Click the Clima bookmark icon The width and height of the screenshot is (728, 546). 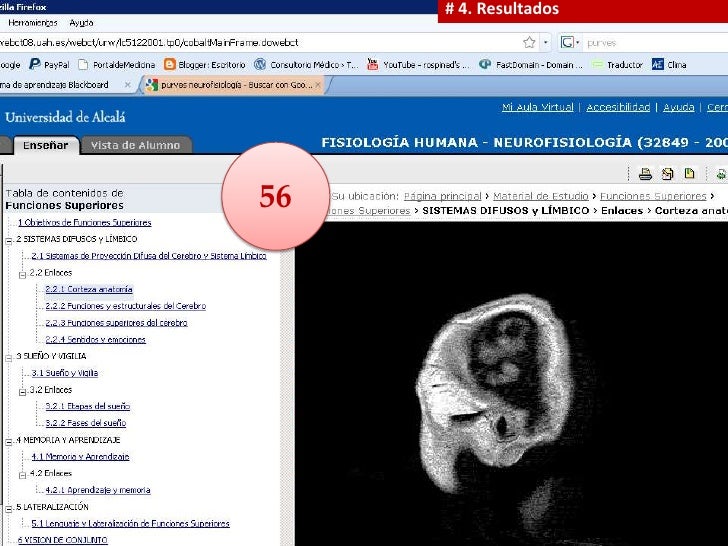click(x=657, y=64)
